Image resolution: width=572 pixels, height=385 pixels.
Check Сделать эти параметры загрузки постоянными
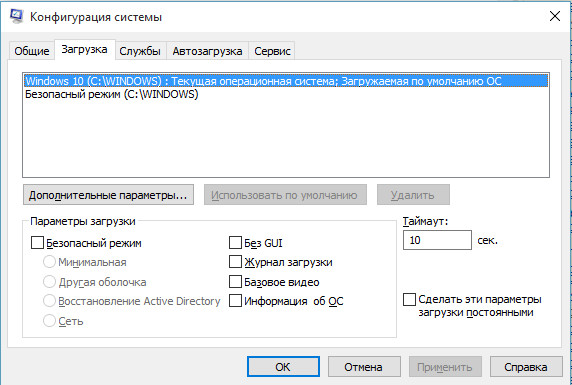point(409,300)
